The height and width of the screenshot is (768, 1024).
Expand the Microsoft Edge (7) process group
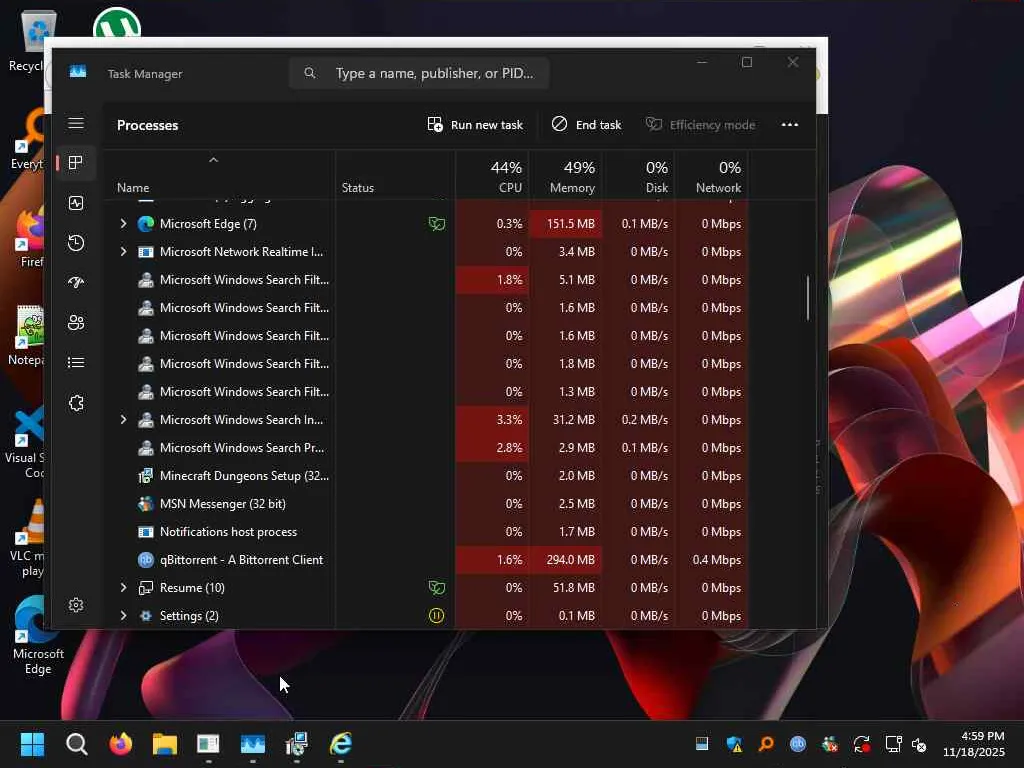tap(123, 224)
